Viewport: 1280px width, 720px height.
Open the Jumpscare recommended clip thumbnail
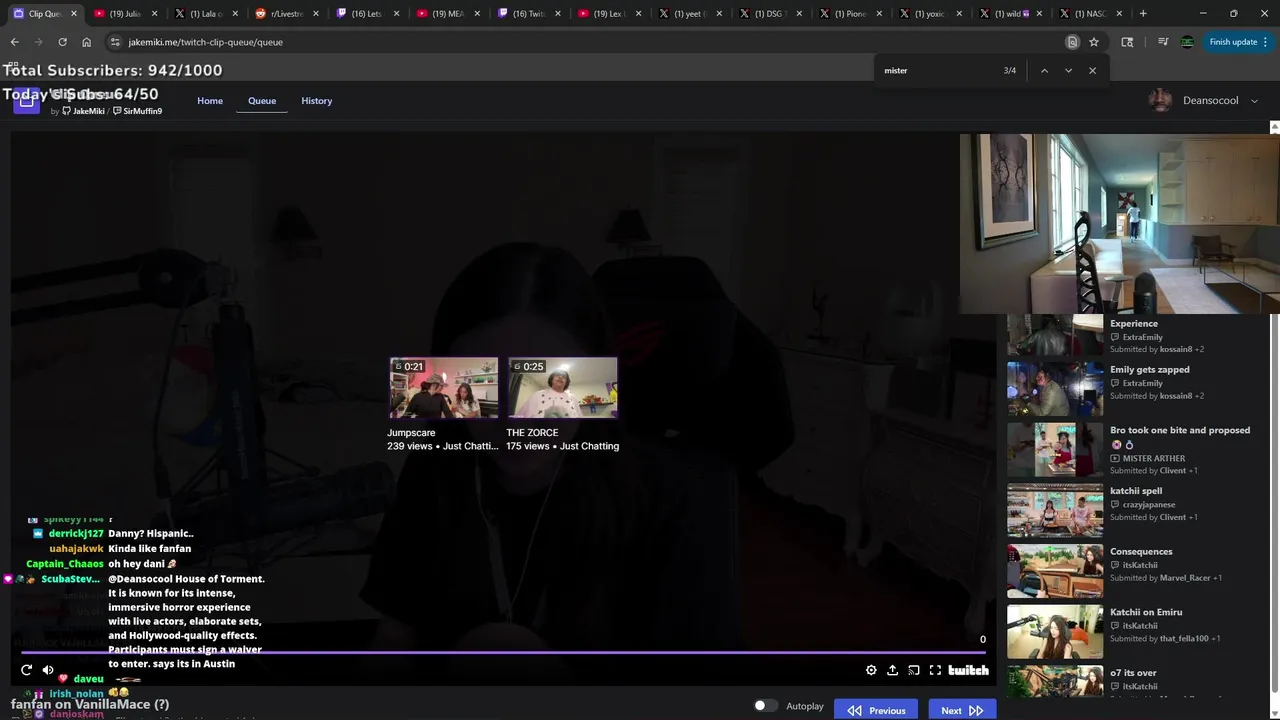pos(443,388)
